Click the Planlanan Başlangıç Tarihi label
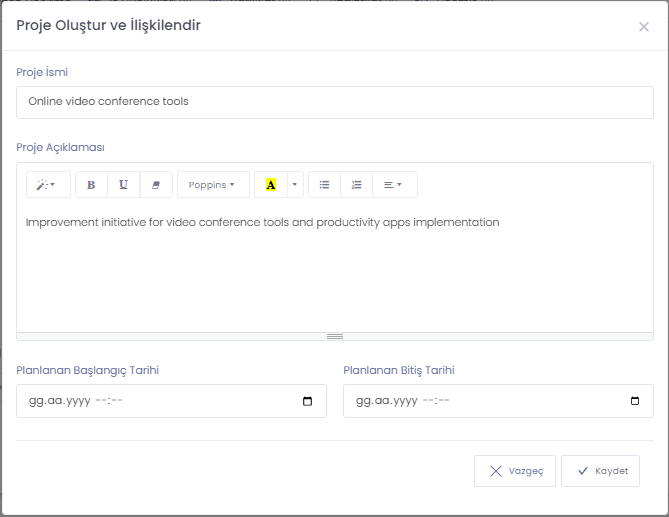669x517 pixels. pos(87,370)
